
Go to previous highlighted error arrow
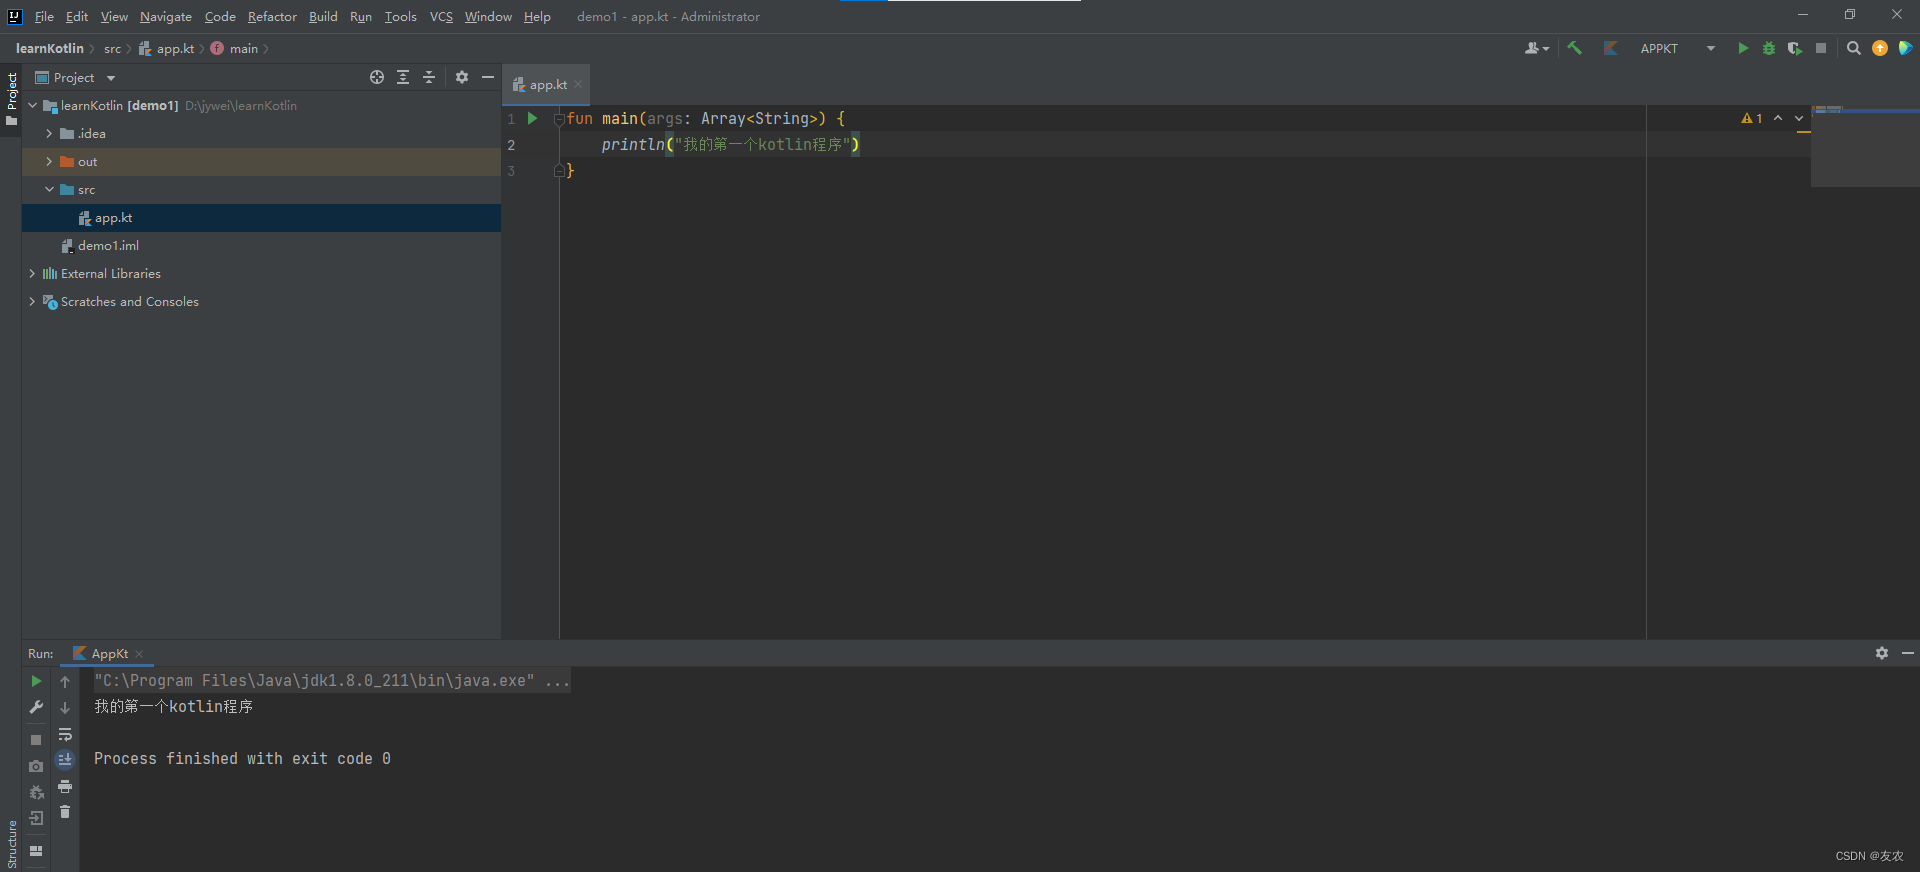1778,118
